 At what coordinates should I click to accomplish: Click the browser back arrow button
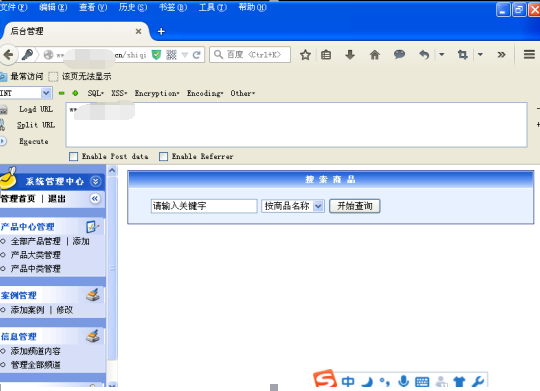[x=8, y=54]
